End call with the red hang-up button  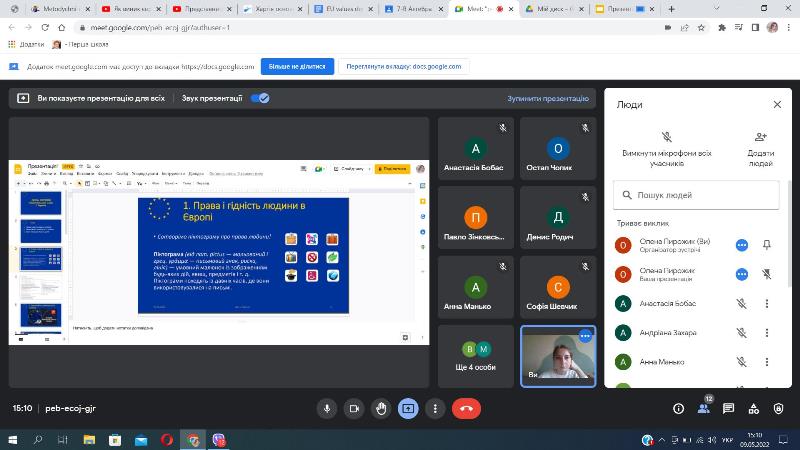(x=466, y=408)
